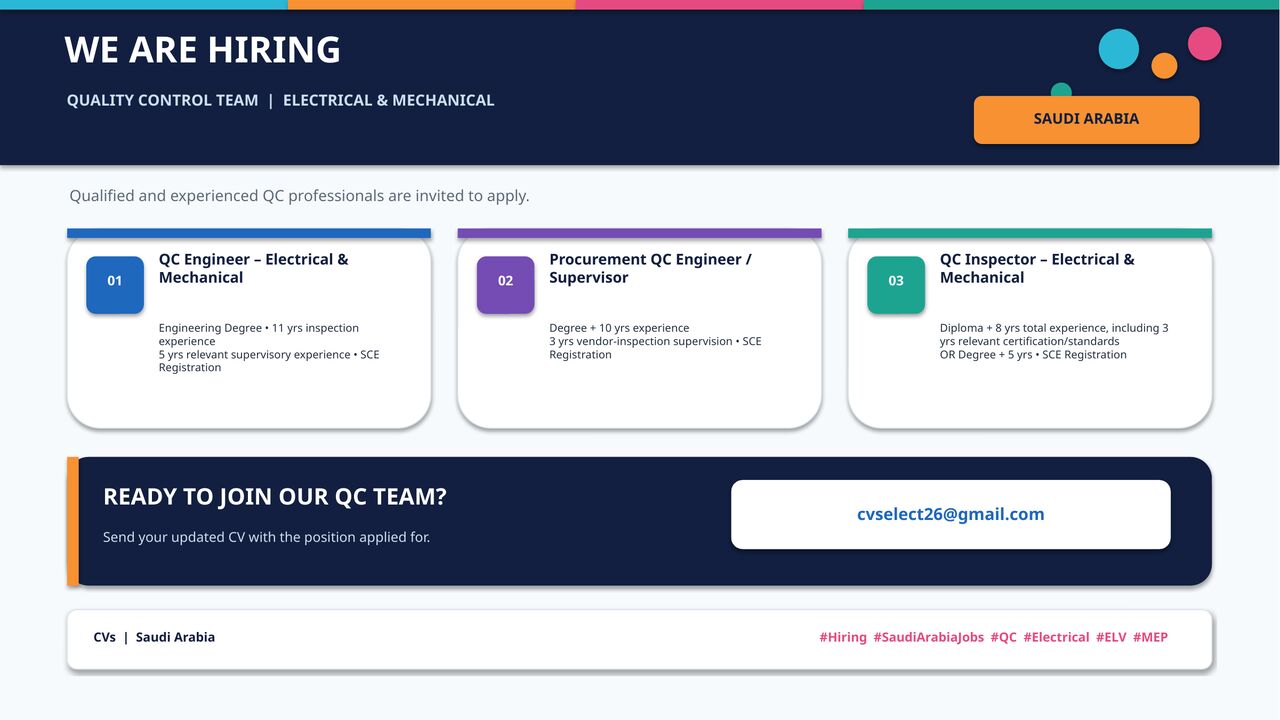Click the purple 02 number badge
The width and height of the screenshot is (1280, 720).
pos(505,285)
